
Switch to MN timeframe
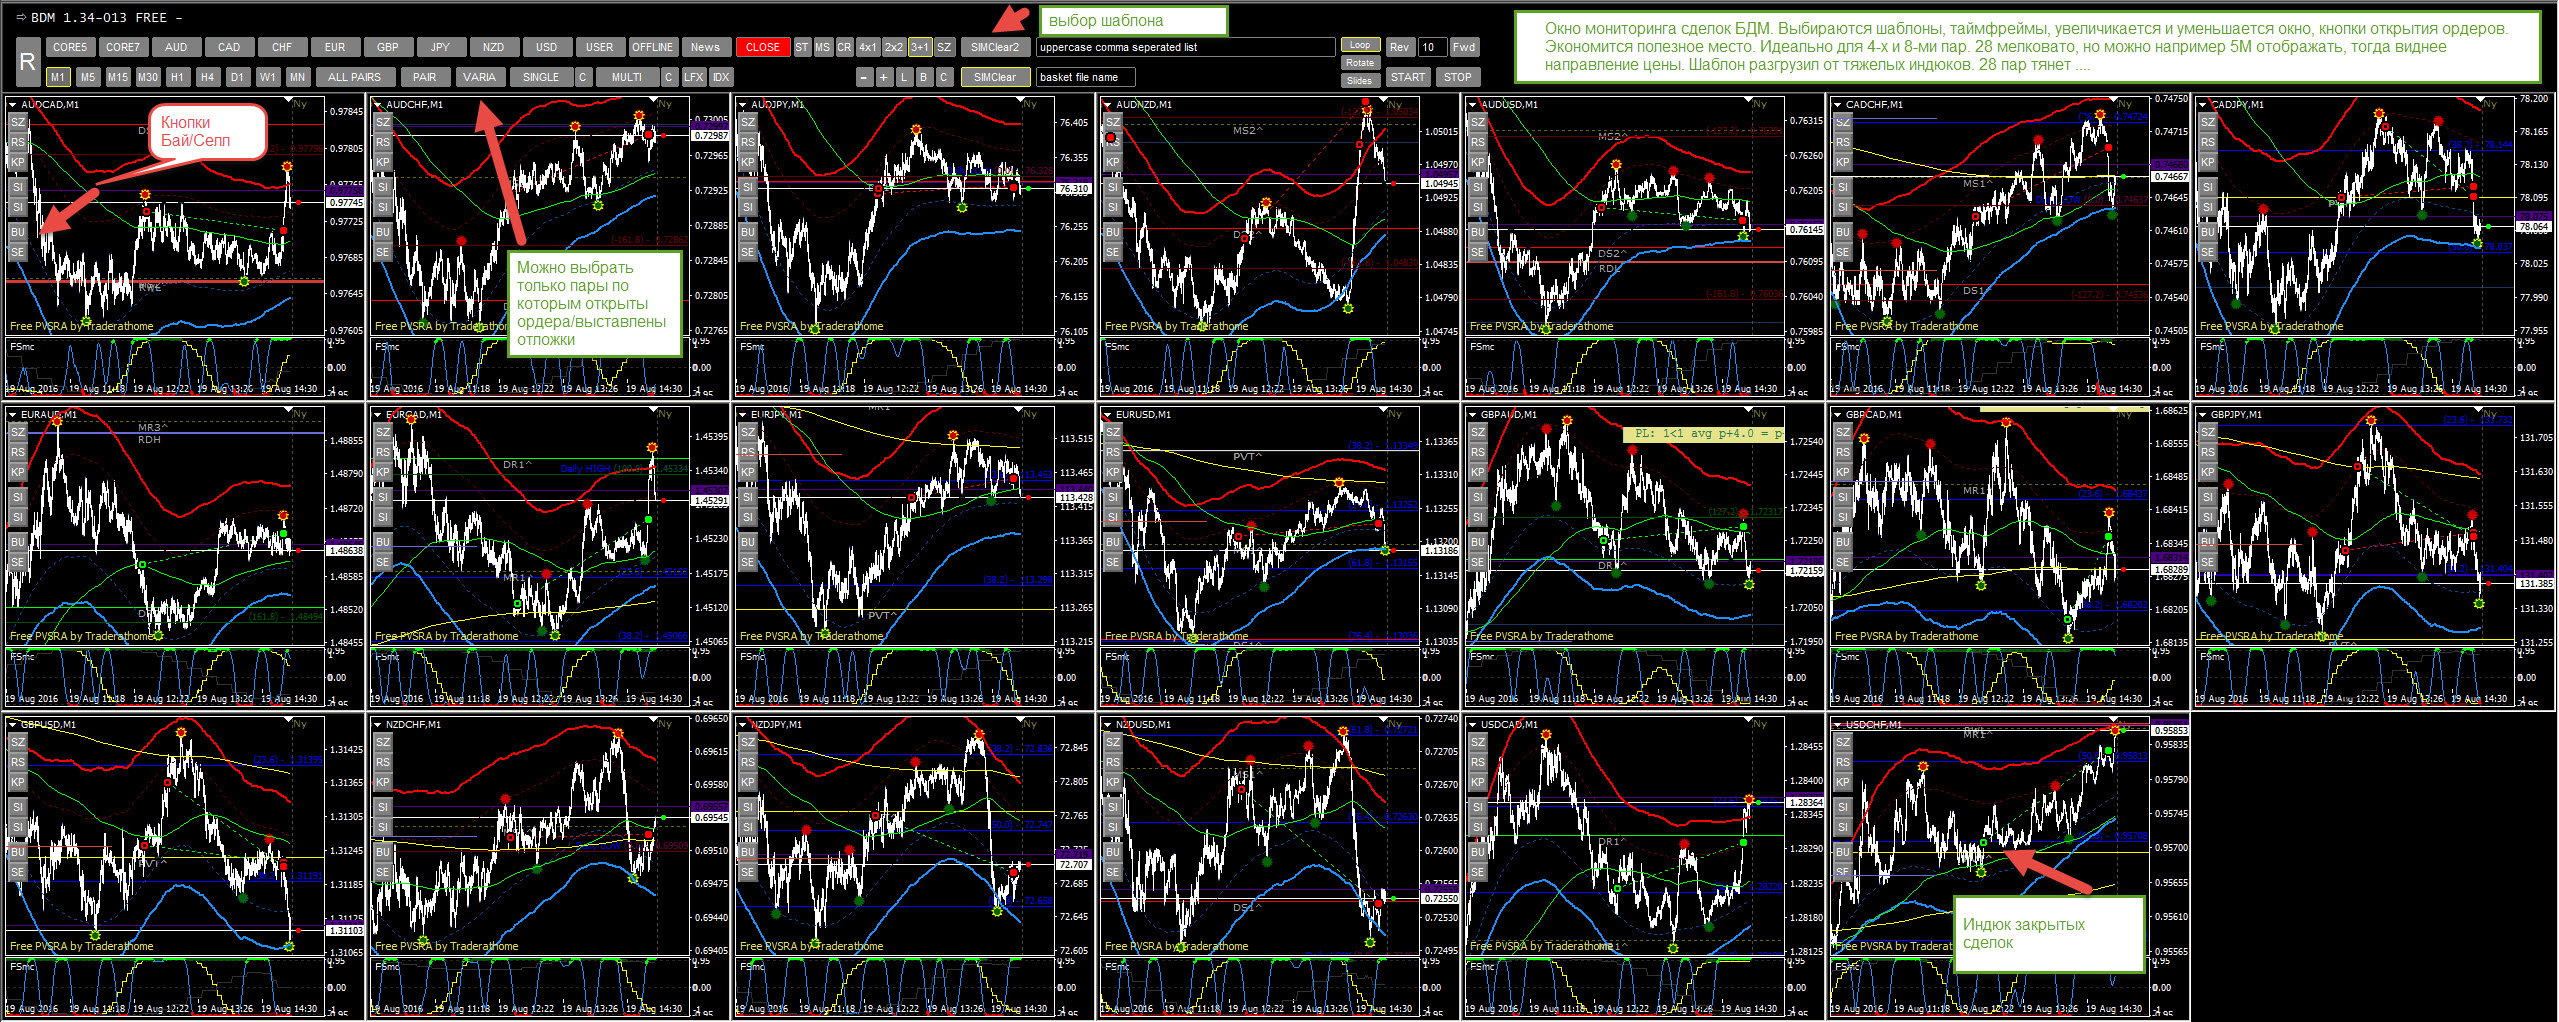pos(297,77)
